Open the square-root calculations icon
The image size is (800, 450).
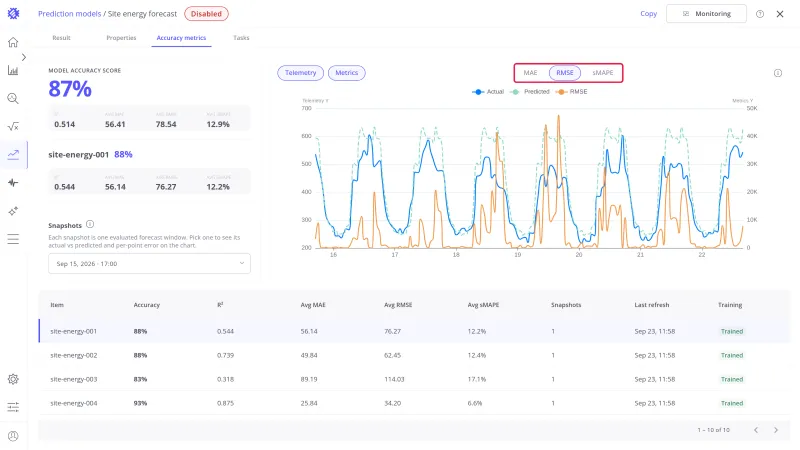[13, 127]
